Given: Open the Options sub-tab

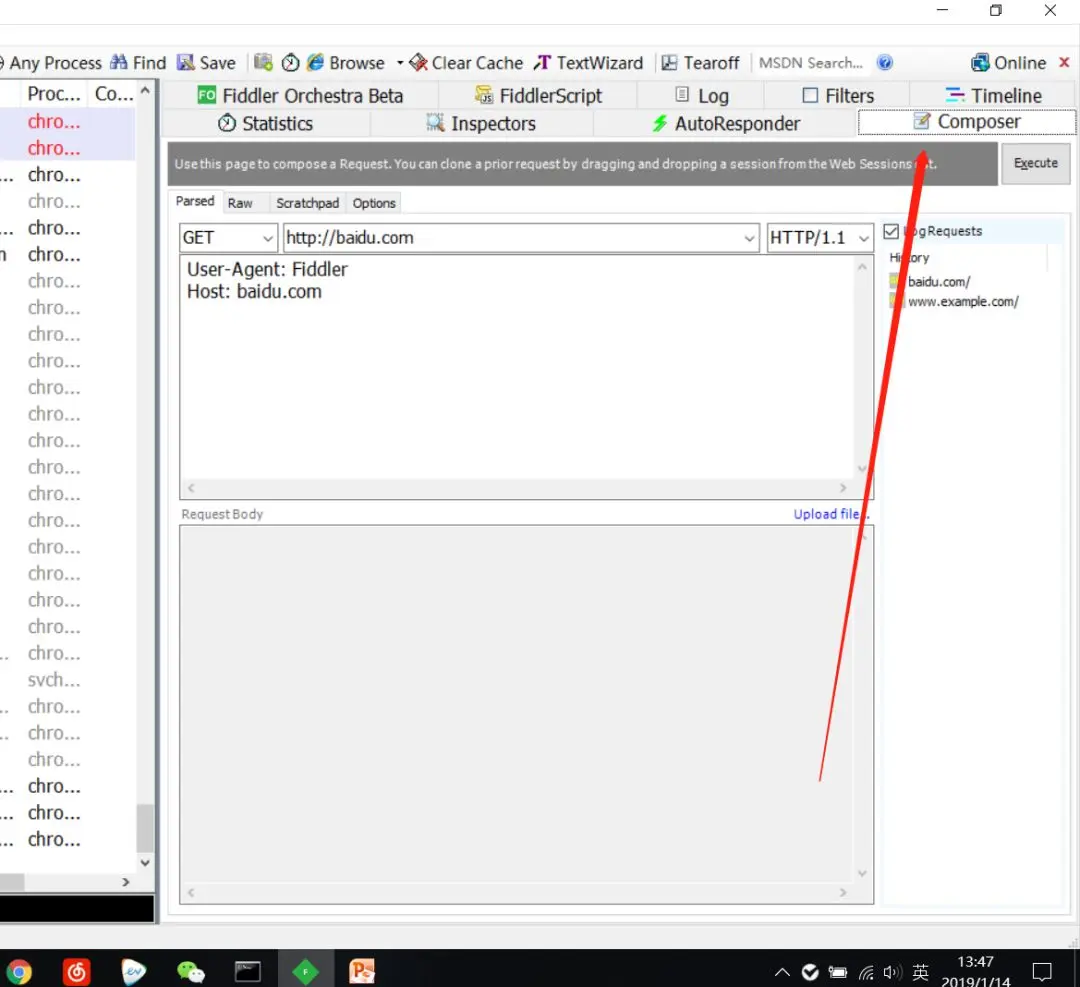Looking at the screenshot, I should pyautogui.click(x=374, y=202).
